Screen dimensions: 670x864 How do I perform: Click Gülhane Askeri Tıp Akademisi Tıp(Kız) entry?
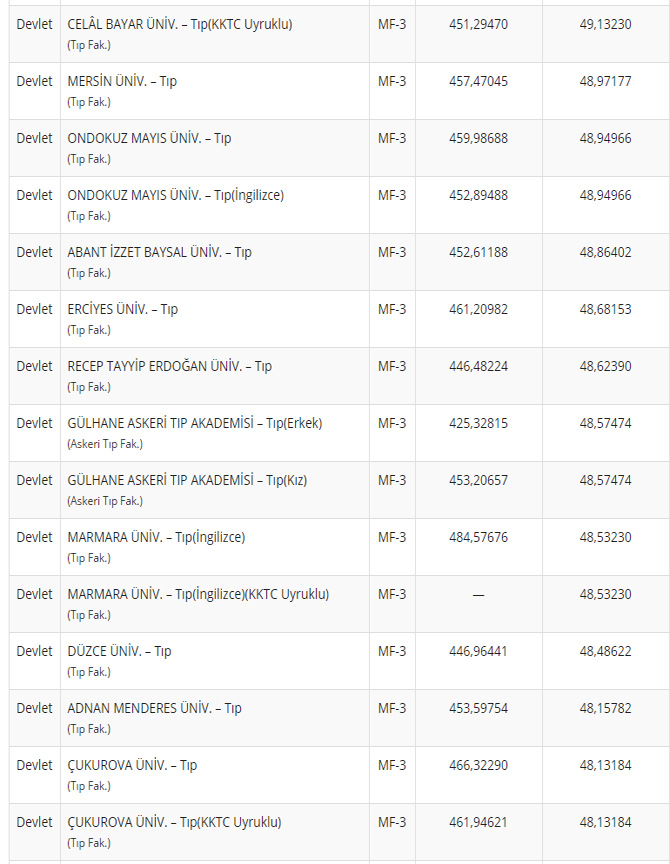[x=187, y=480]
